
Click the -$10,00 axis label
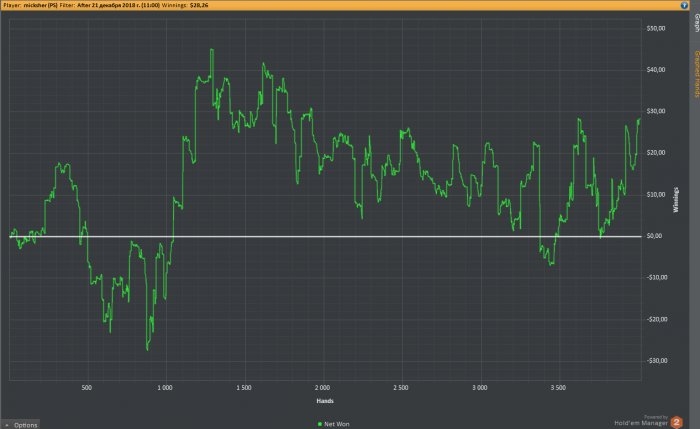click(657, 277)
